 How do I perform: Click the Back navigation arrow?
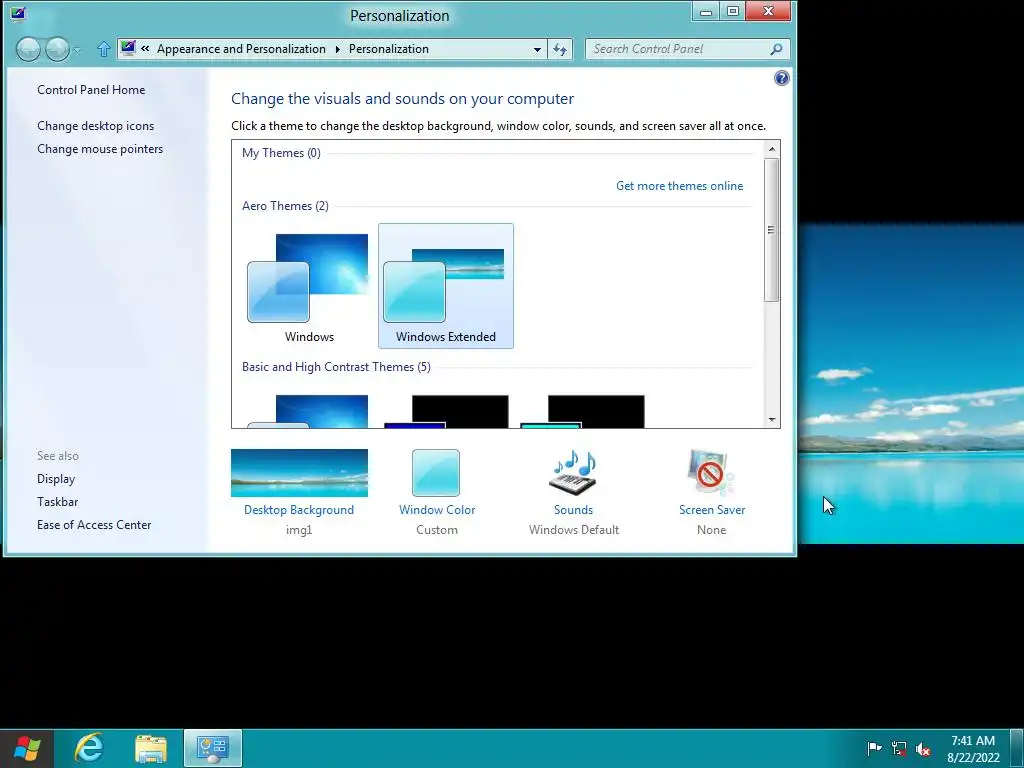(x=28, y=49)
